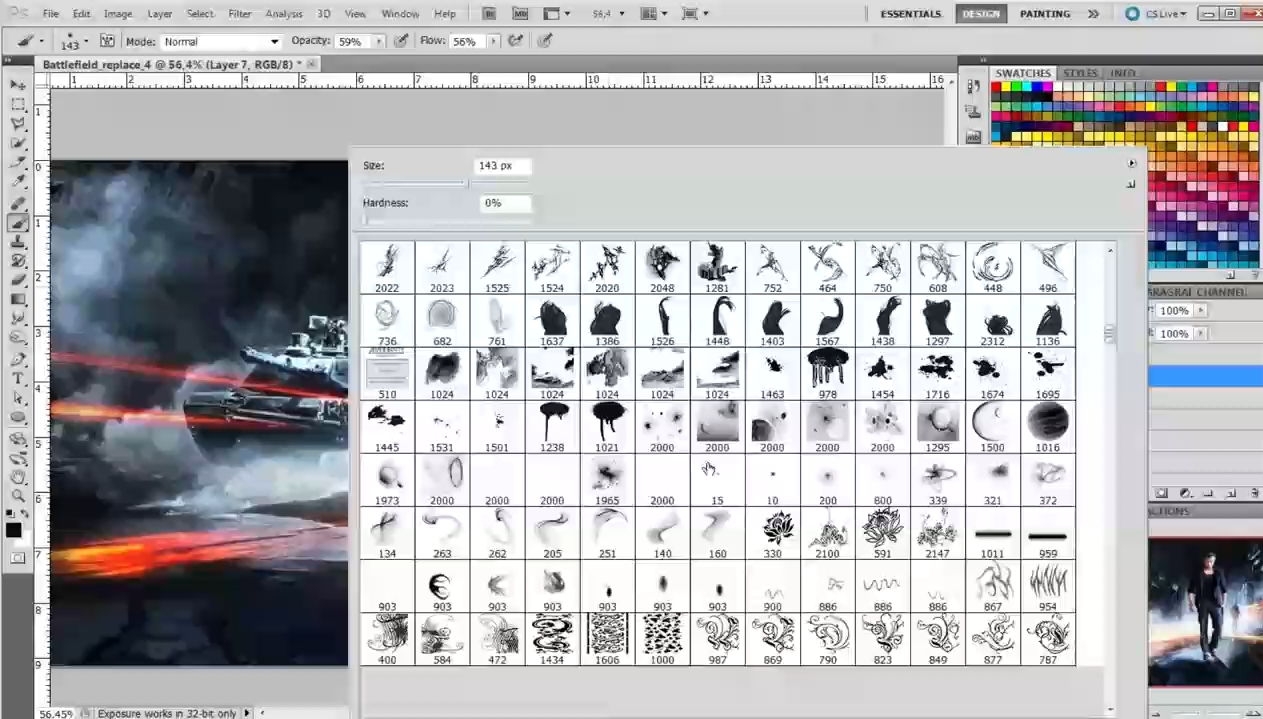1263x719 pixels.
Task: Open the CS Live button
Action: coord(1157,14)
